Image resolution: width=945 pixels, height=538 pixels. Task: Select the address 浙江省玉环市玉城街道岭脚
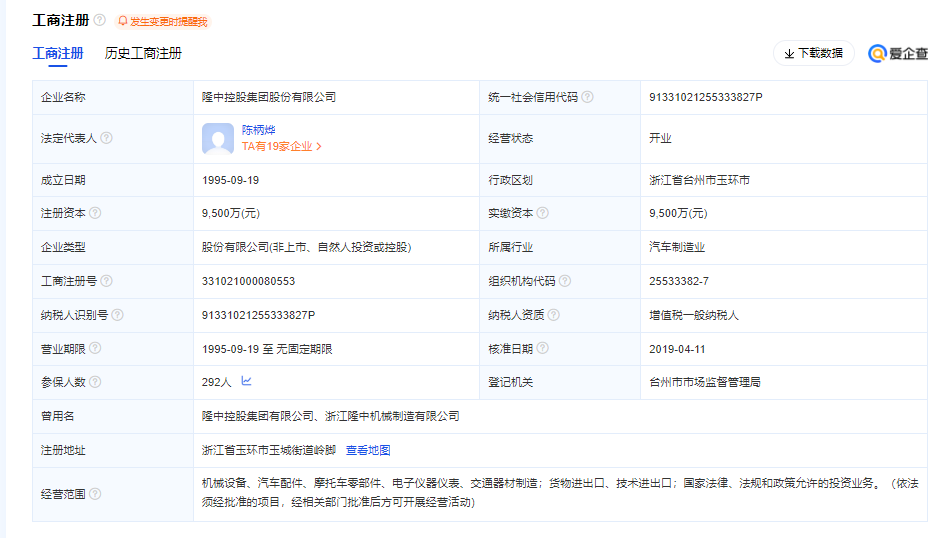click(x=269, y=450)
